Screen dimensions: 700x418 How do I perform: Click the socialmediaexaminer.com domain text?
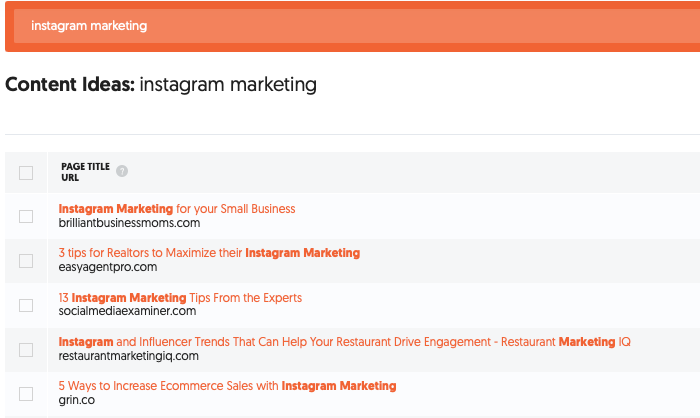[128, 312]
